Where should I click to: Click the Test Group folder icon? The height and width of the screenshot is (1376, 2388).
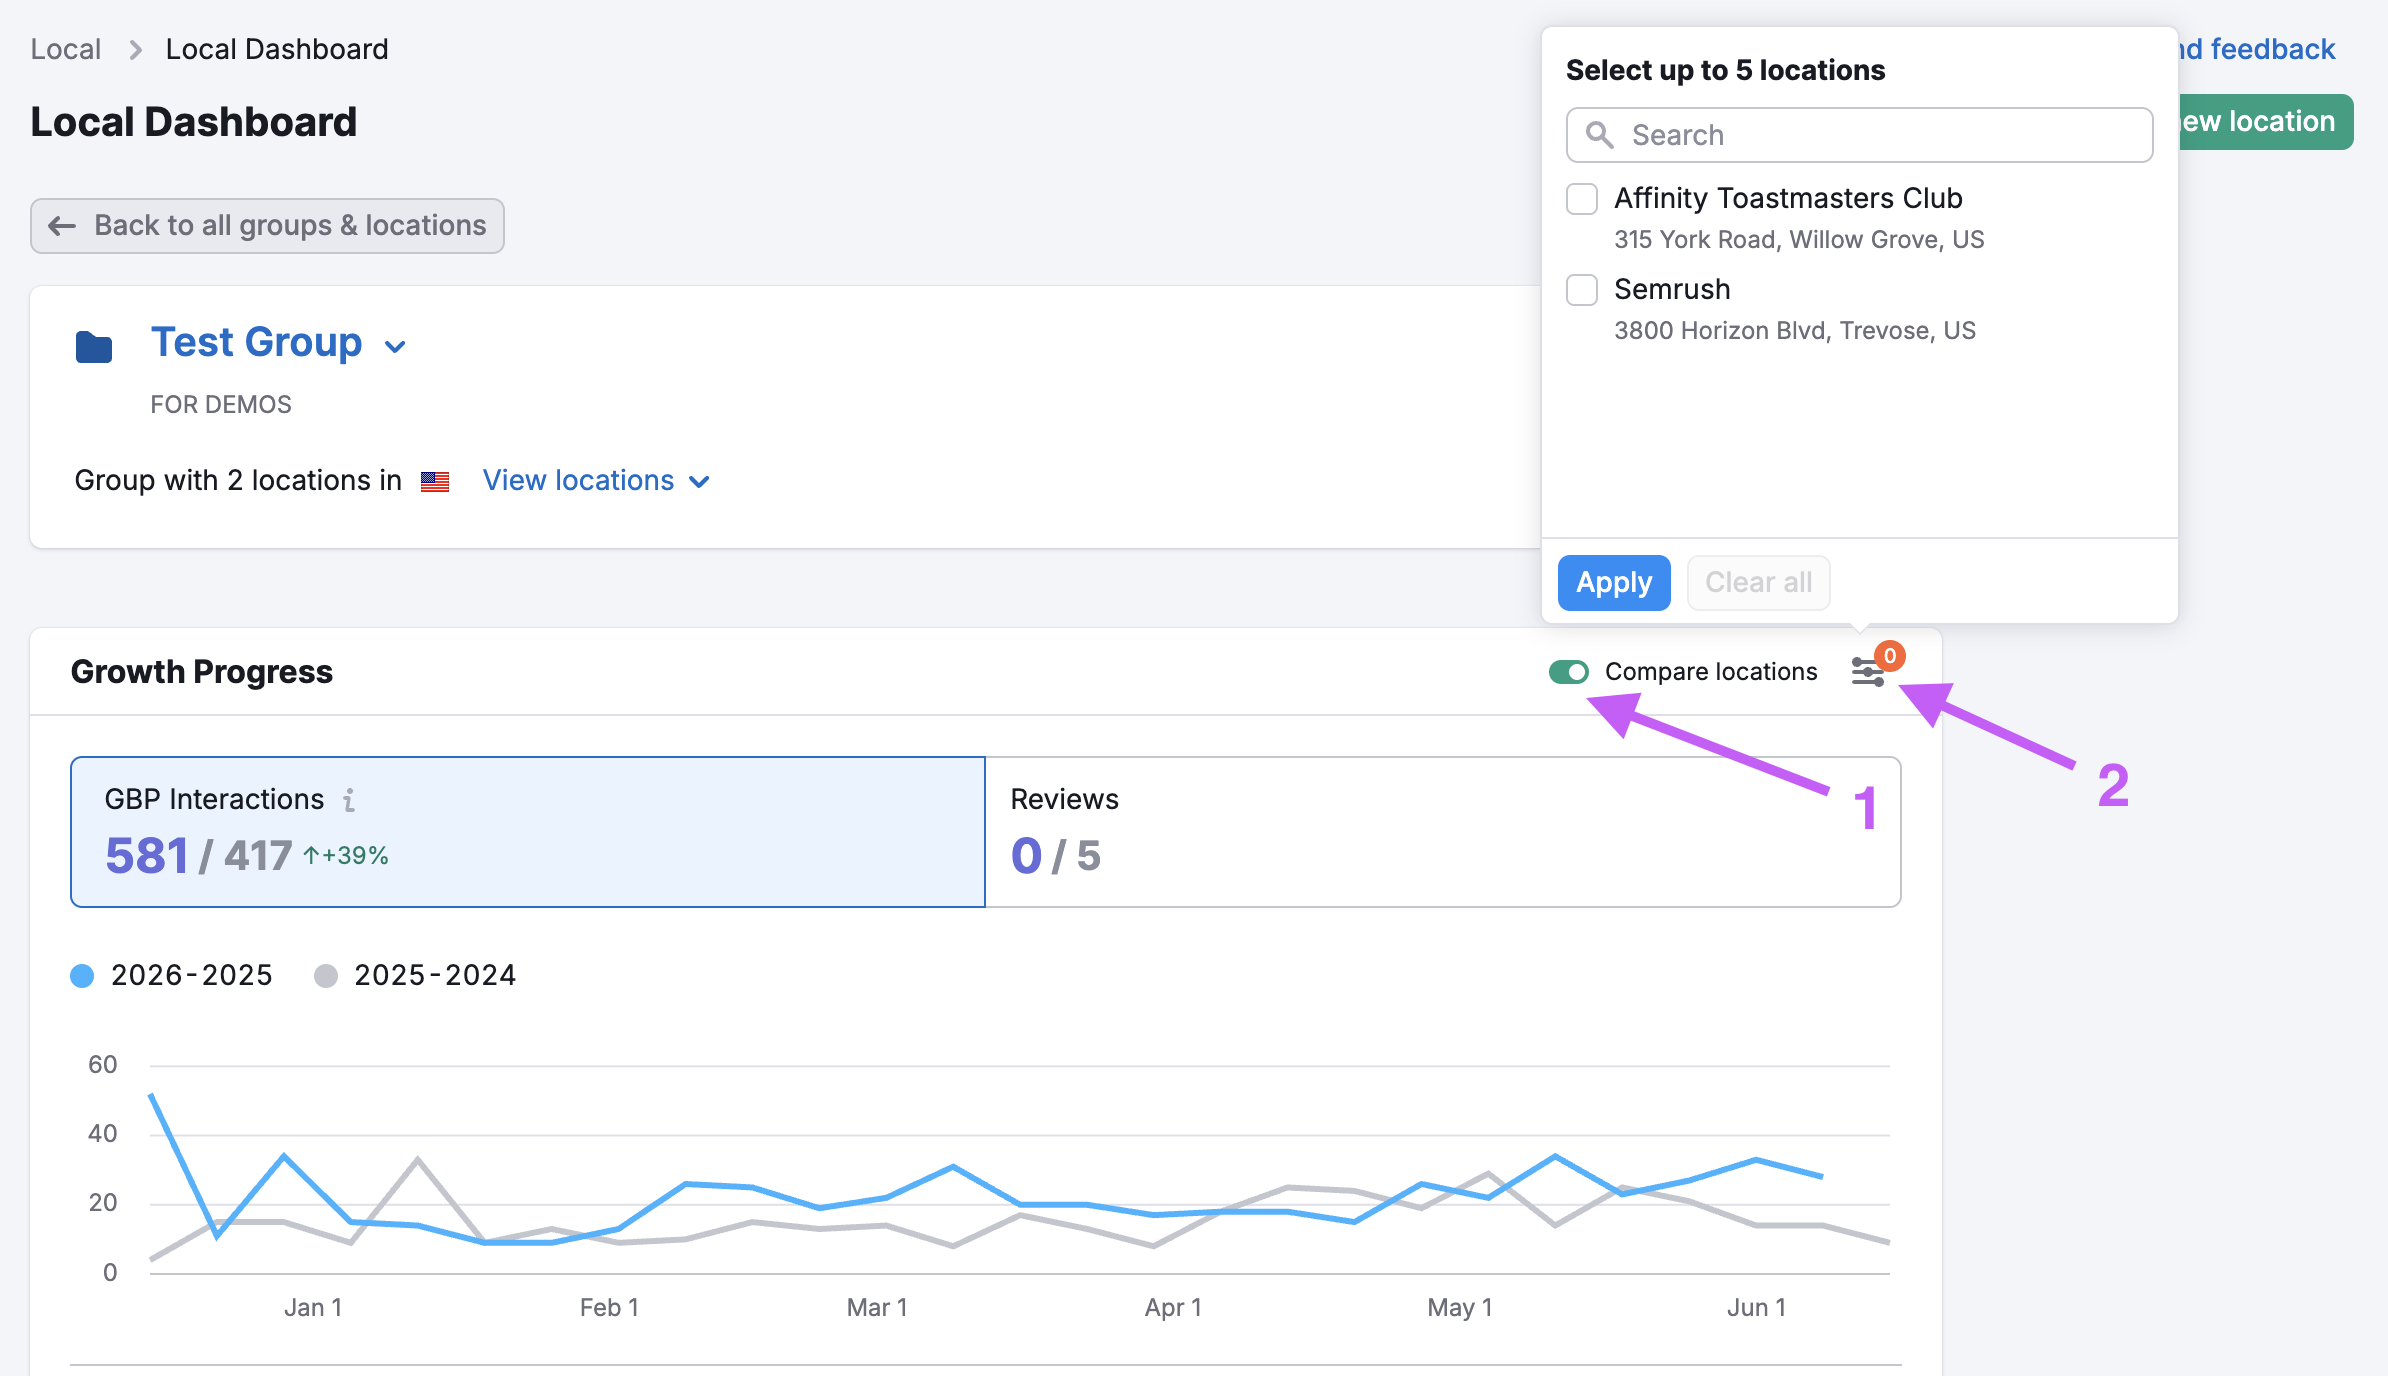pos(94,347)
